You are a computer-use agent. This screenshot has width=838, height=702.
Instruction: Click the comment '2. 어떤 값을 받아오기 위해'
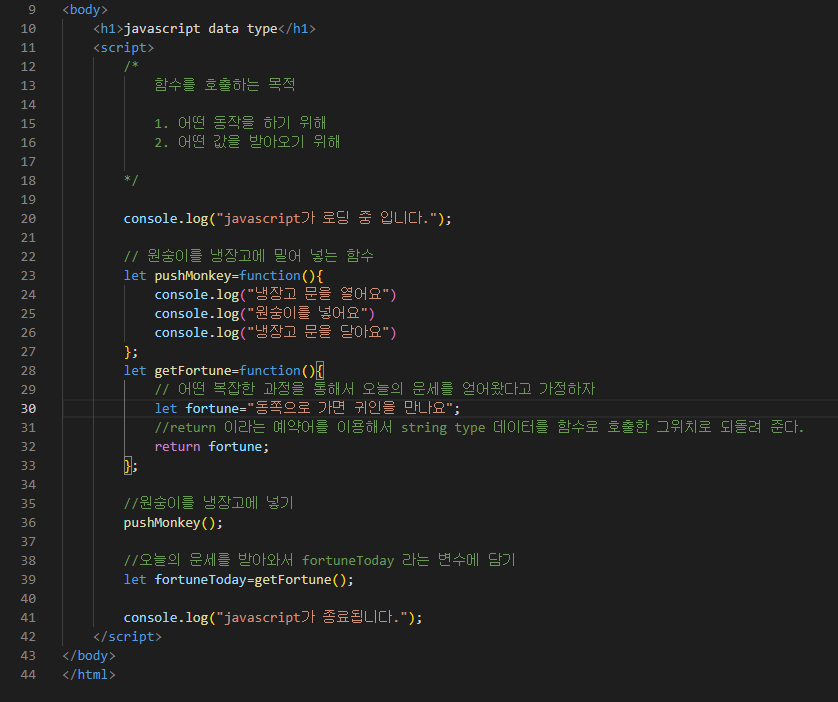(247, 143)
